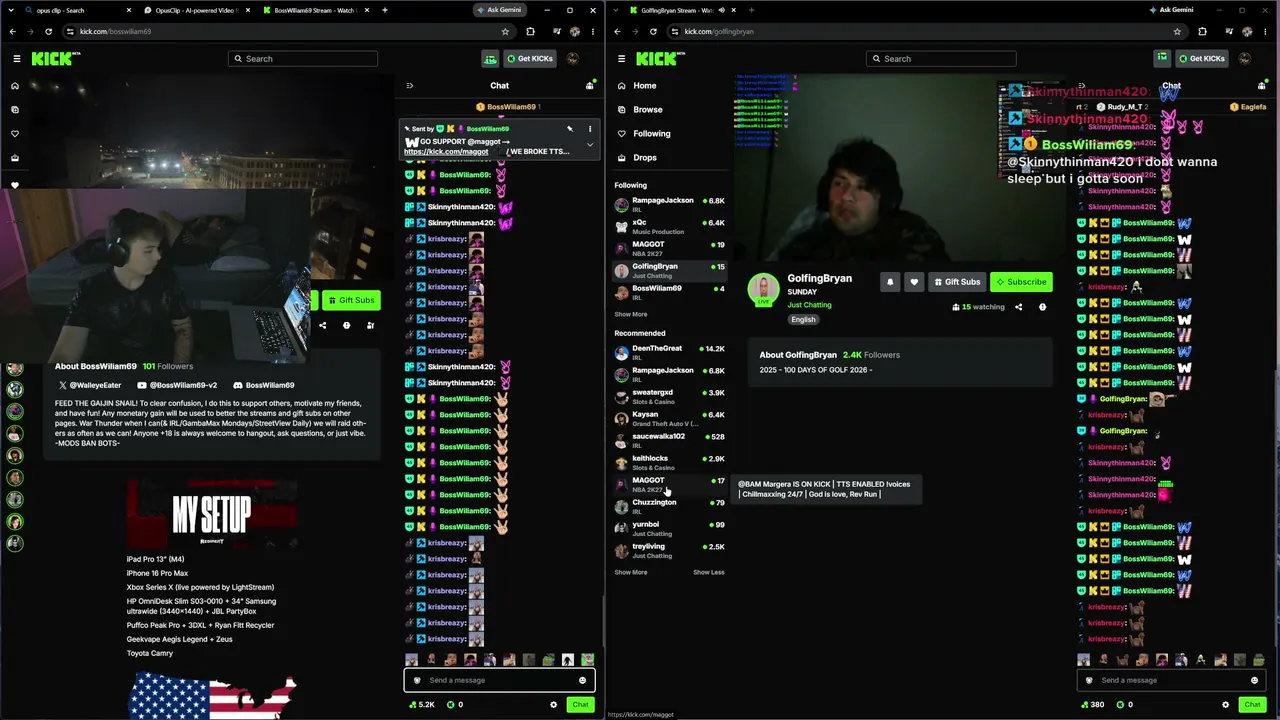Open chat users icon in right window chat header
The height and width of the screenshot is (720, 1280).
click(1262, 86)
